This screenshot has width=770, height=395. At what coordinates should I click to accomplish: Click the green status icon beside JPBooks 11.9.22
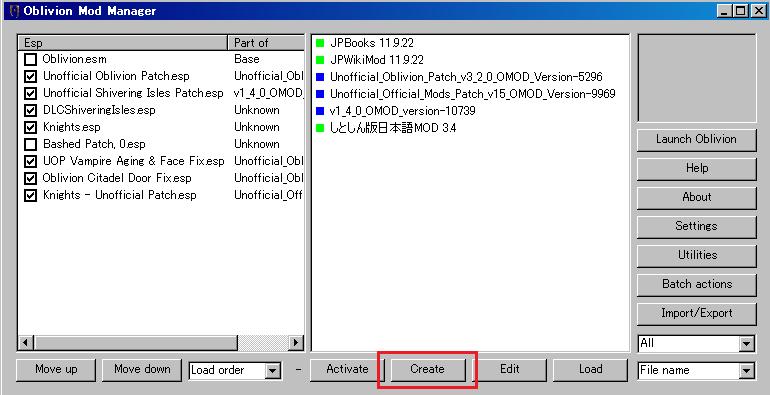(x=320, y=43)
